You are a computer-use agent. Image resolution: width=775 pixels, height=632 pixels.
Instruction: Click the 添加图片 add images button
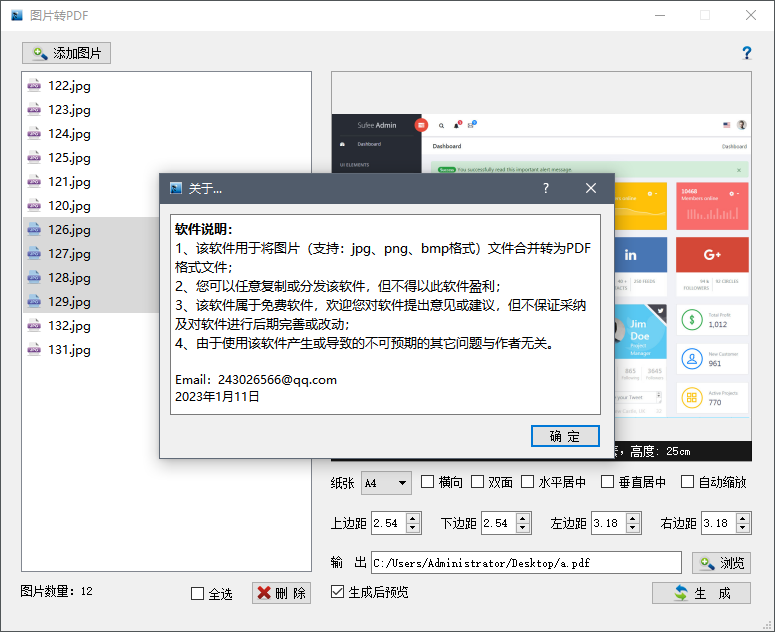click(66, 53)
